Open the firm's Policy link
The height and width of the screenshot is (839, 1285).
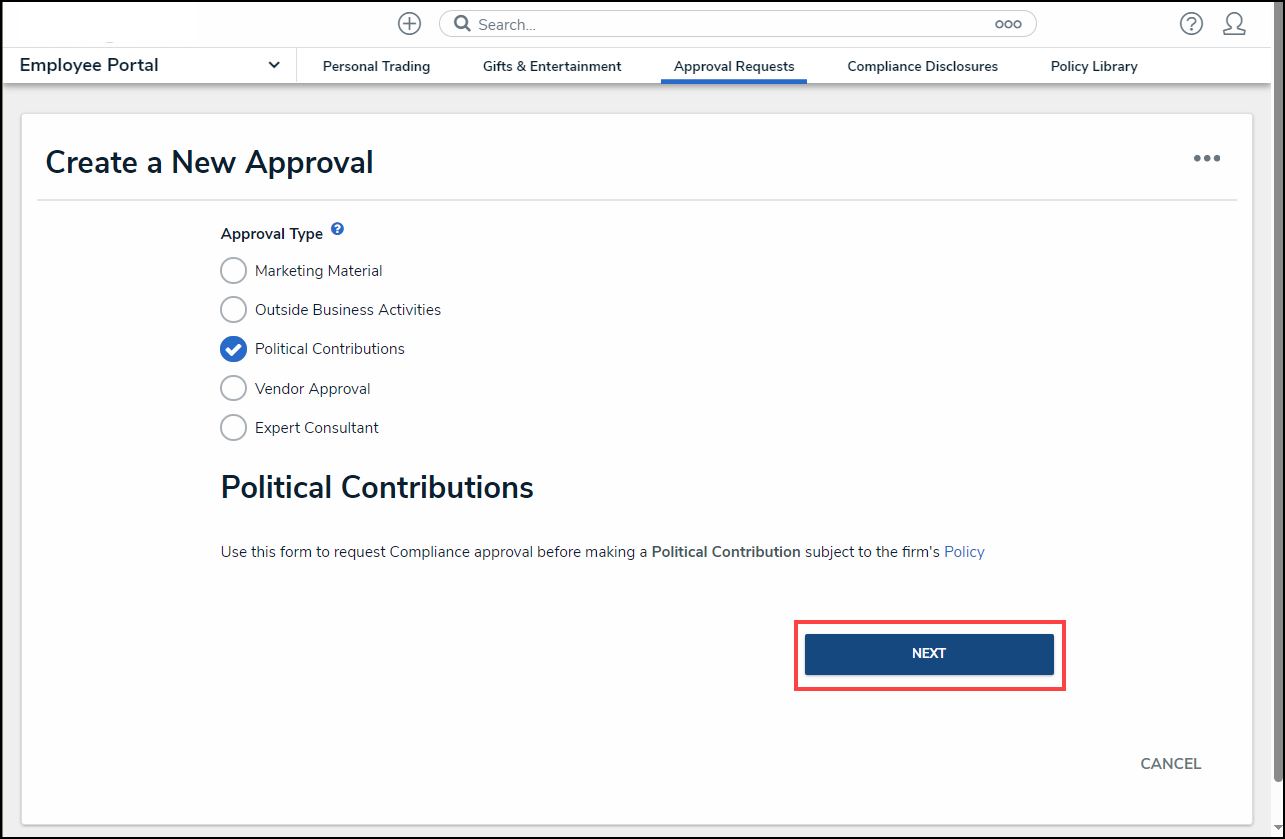coord(964,552)
